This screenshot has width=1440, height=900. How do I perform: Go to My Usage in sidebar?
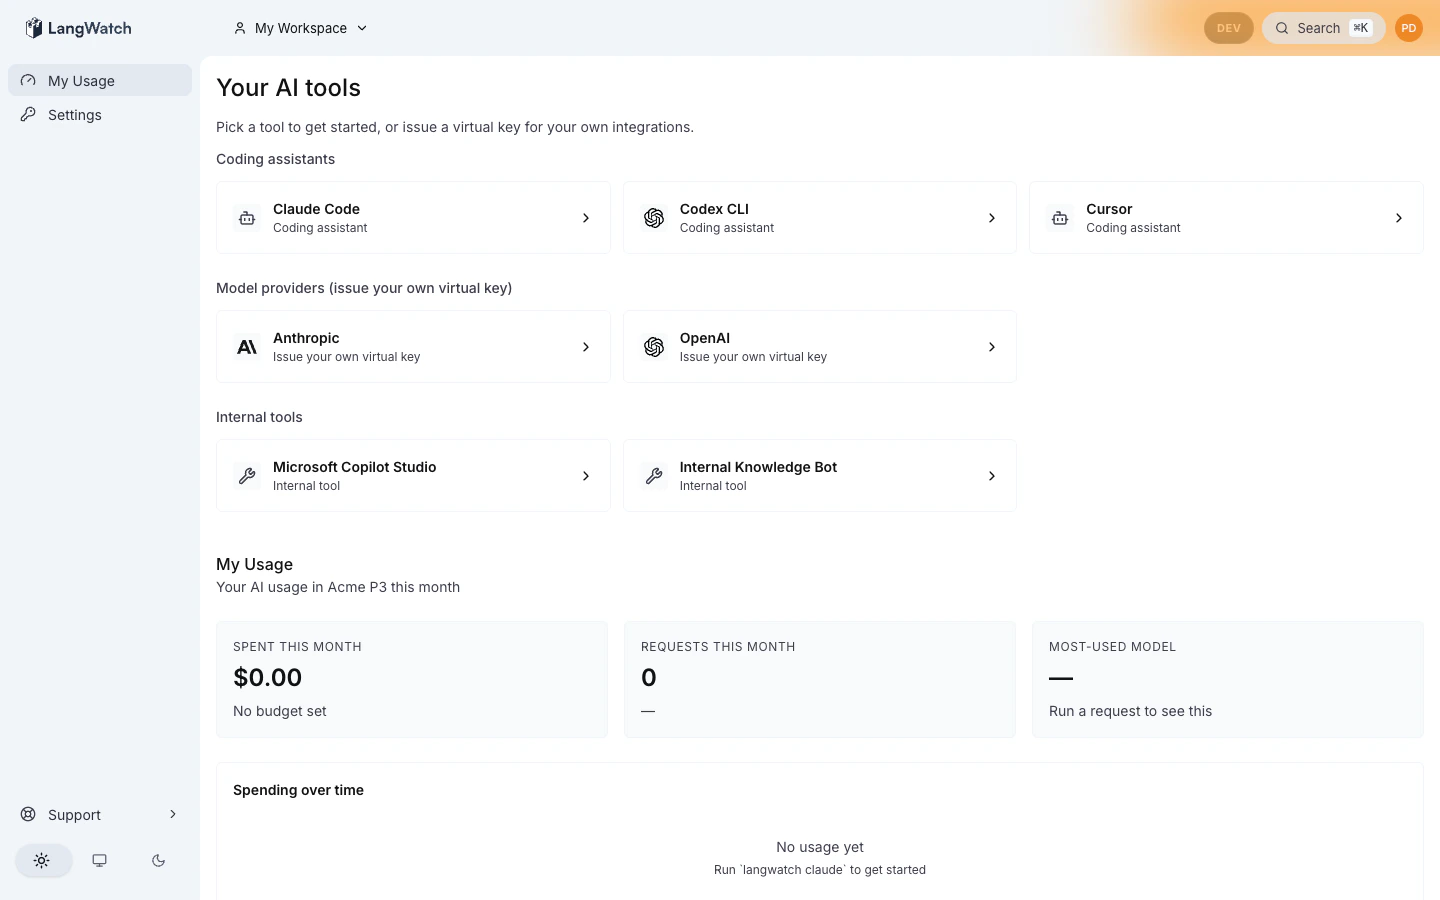100,80
